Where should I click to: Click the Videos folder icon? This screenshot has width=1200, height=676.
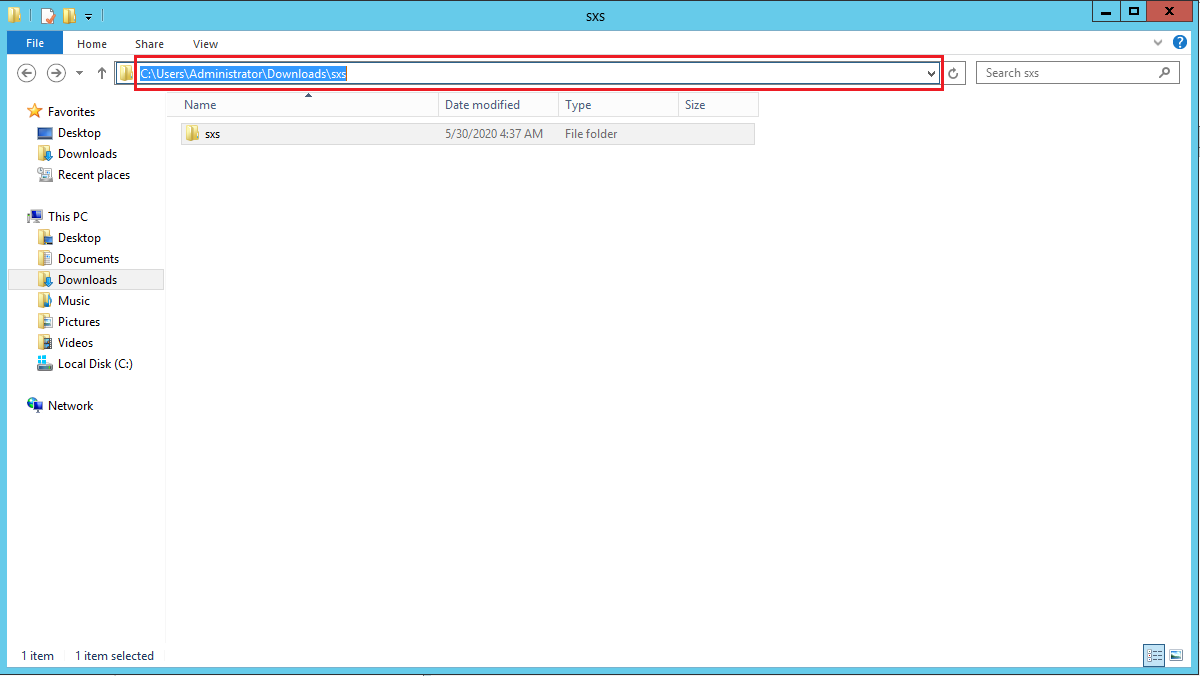(45, 343)
